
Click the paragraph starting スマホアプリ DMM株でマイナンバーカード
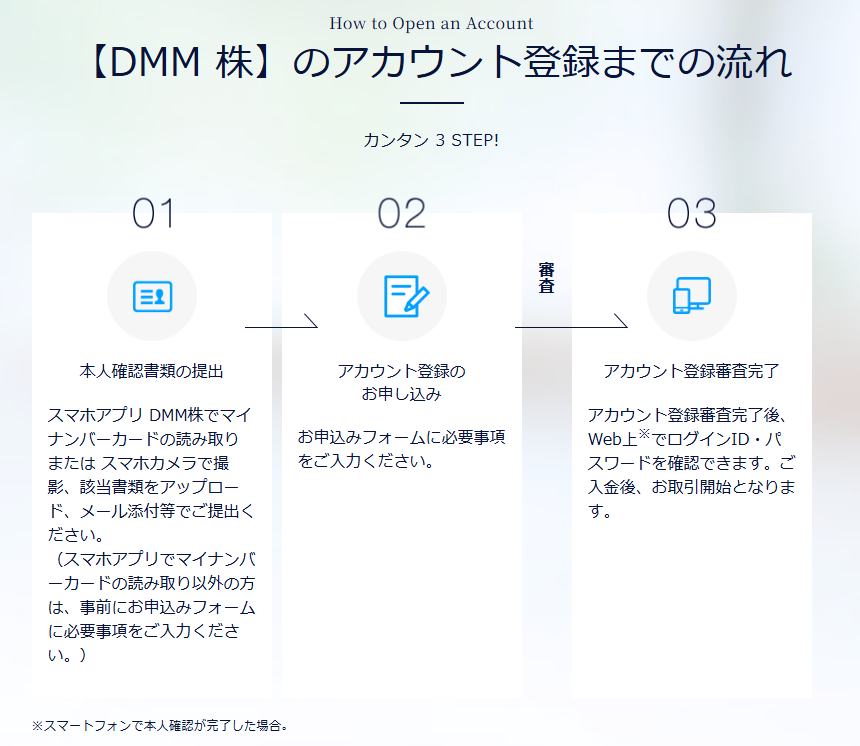pos(151,474)
